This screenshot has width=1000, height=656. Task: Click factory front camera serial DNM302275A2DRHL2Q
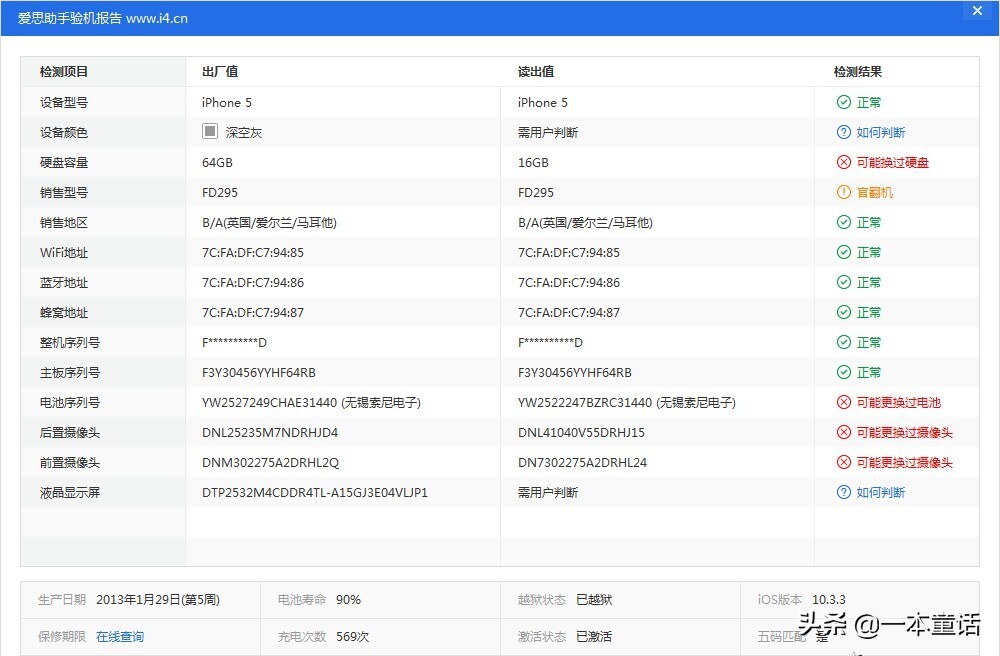click(x=270, y=462)
